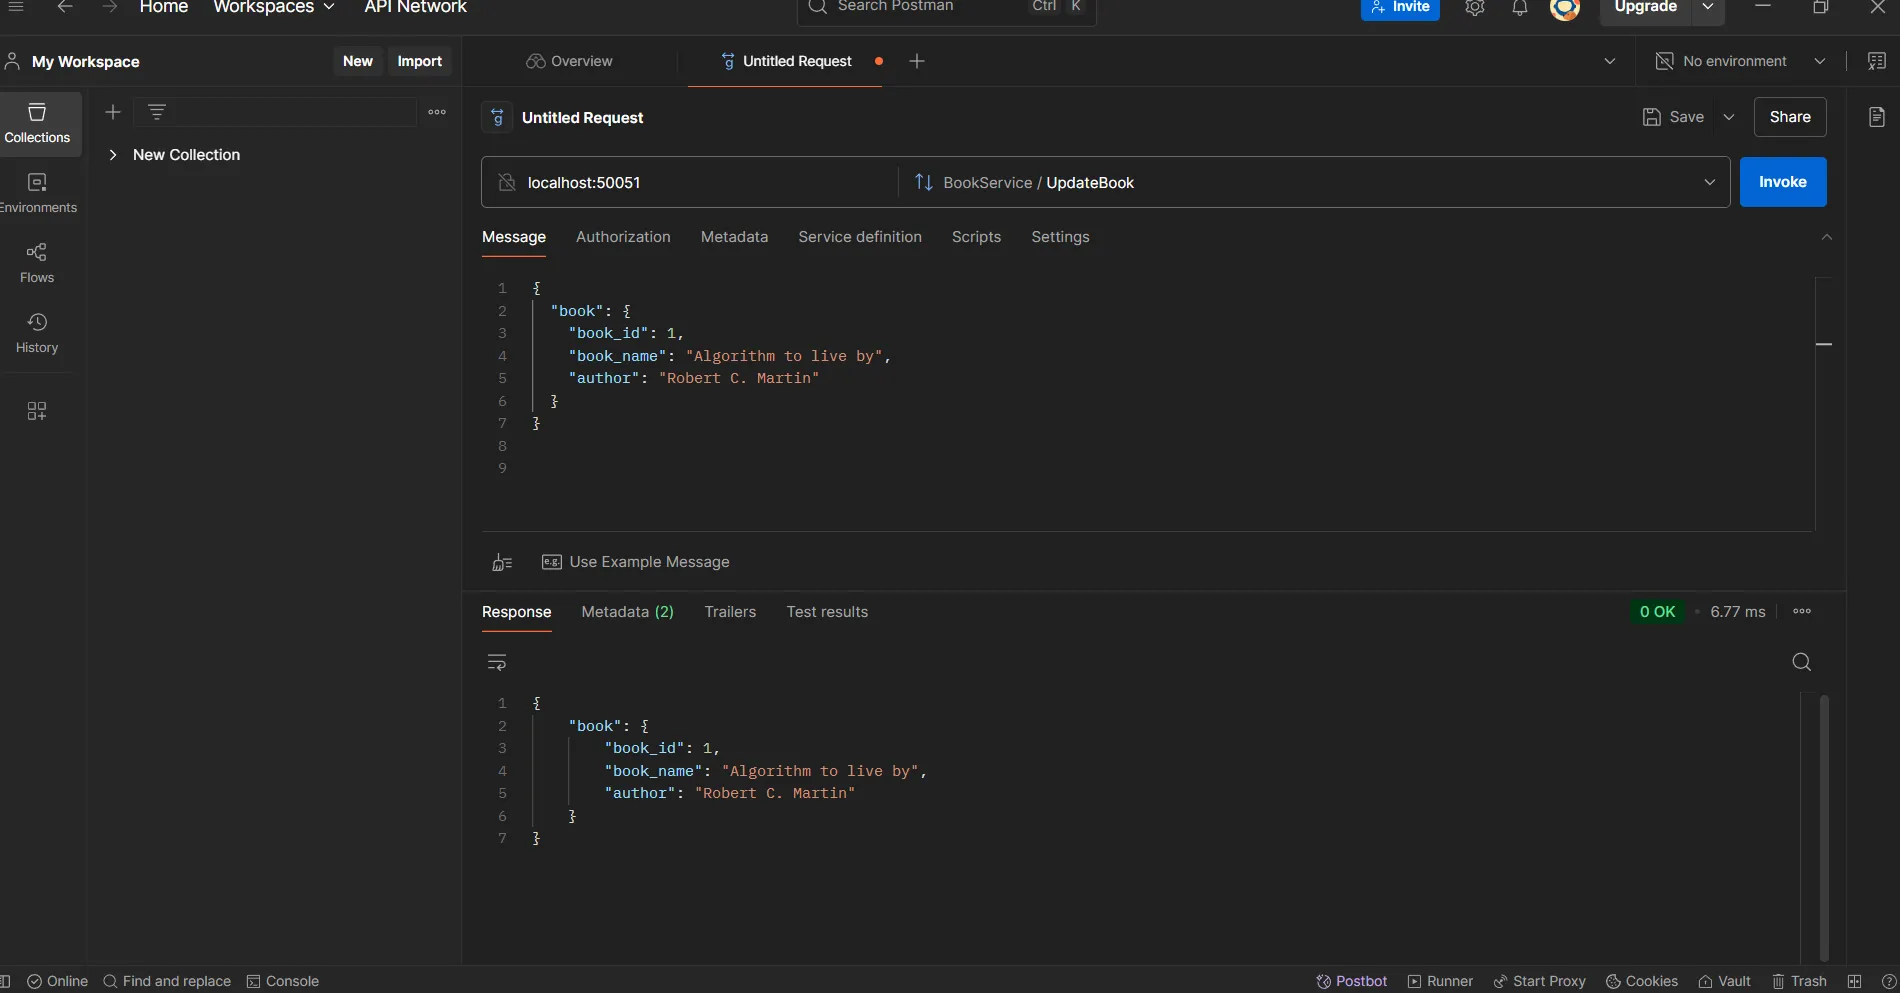Image resolution: width=1900 pixels, height=993 pixels.
Task: Launch the Collection Runner
Action: point(1439,980)
